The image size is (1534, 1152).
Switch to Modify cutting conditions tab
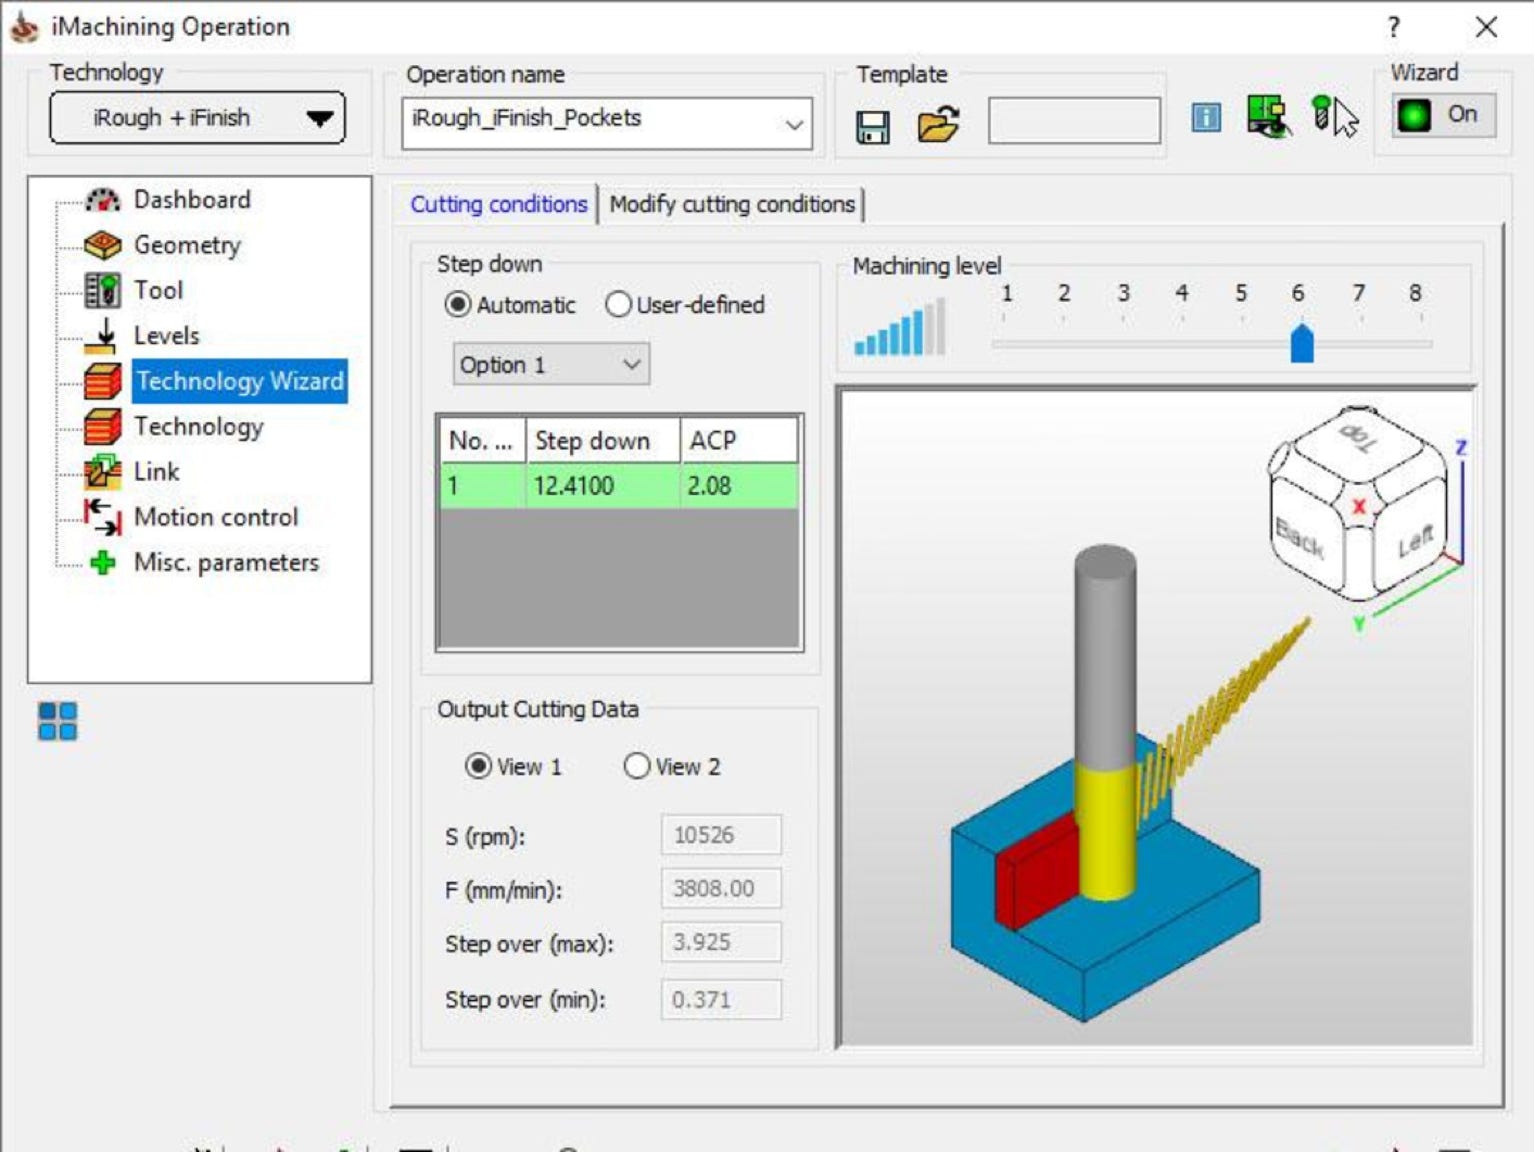[732, 204]
